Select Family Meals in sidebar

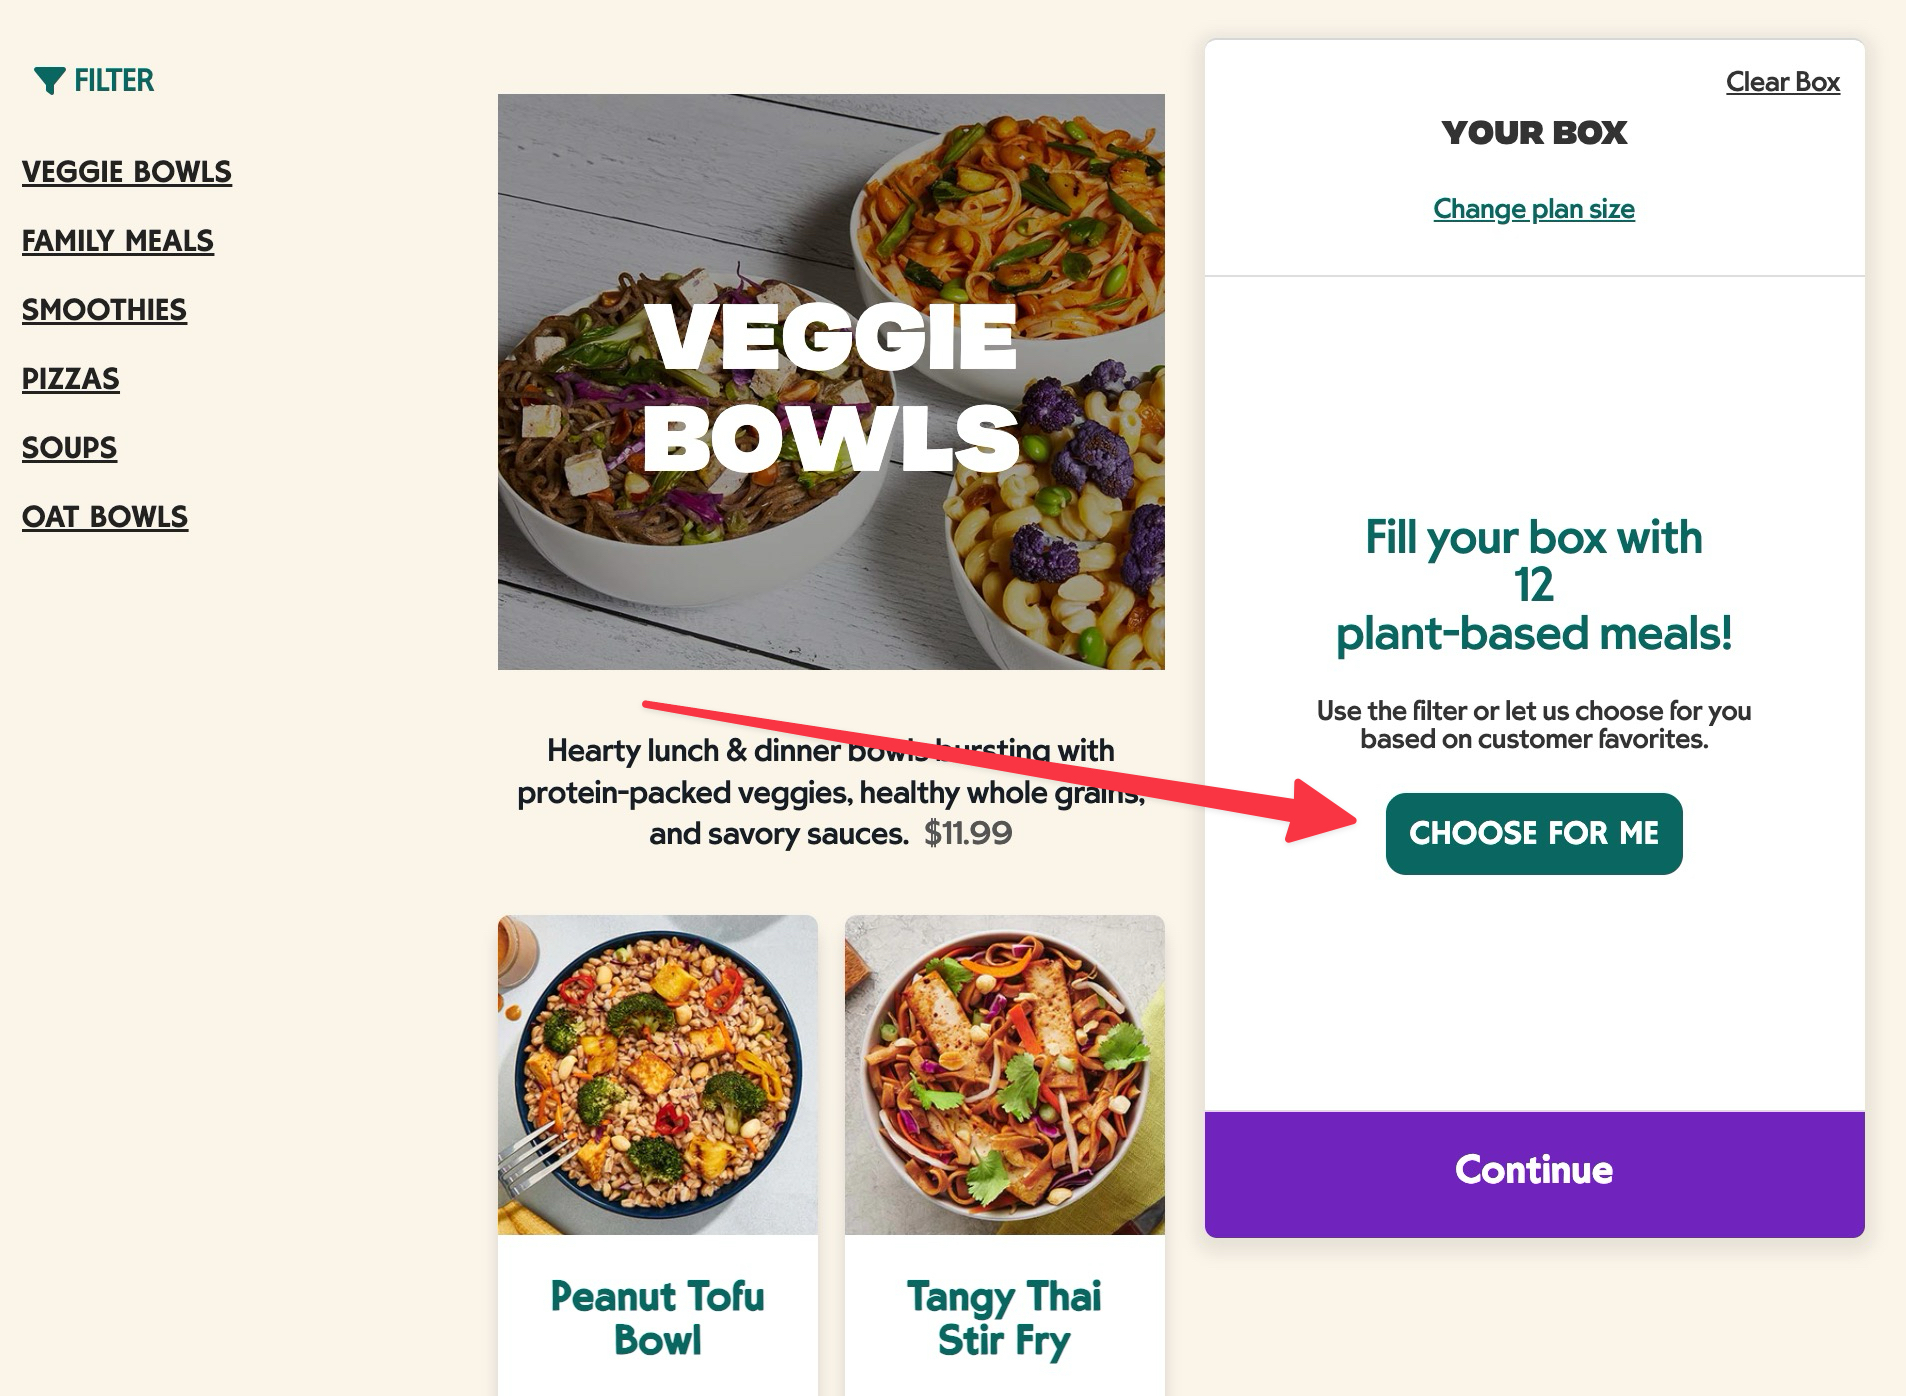[x=118, y=241]
